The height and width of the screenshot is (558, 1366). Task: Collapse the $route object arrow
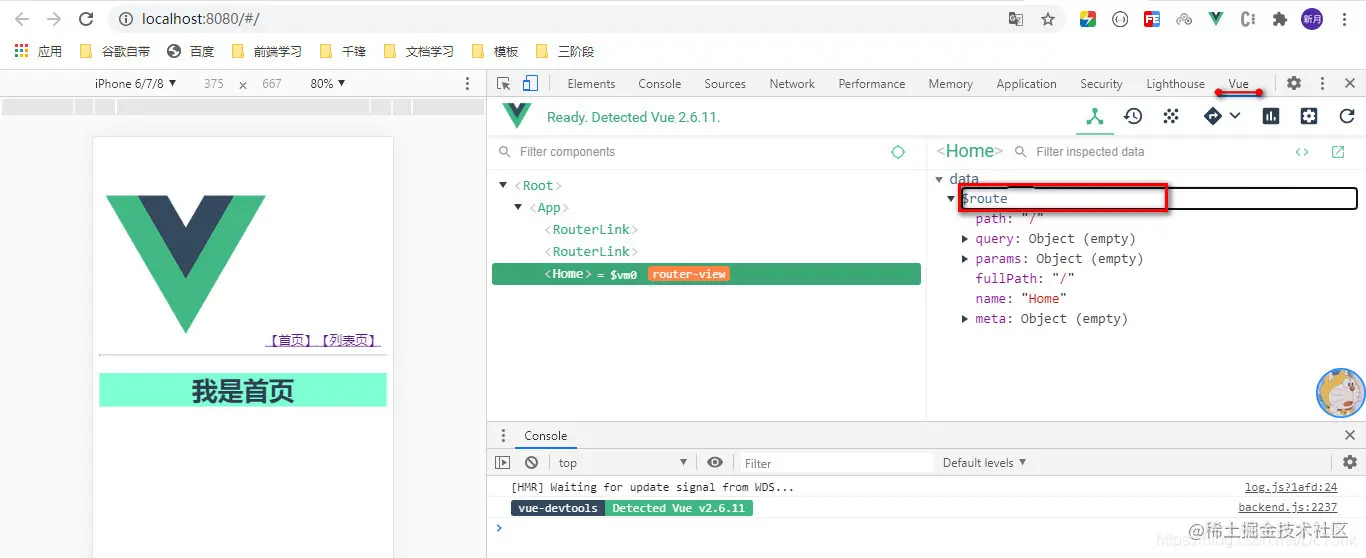point(952,199)
